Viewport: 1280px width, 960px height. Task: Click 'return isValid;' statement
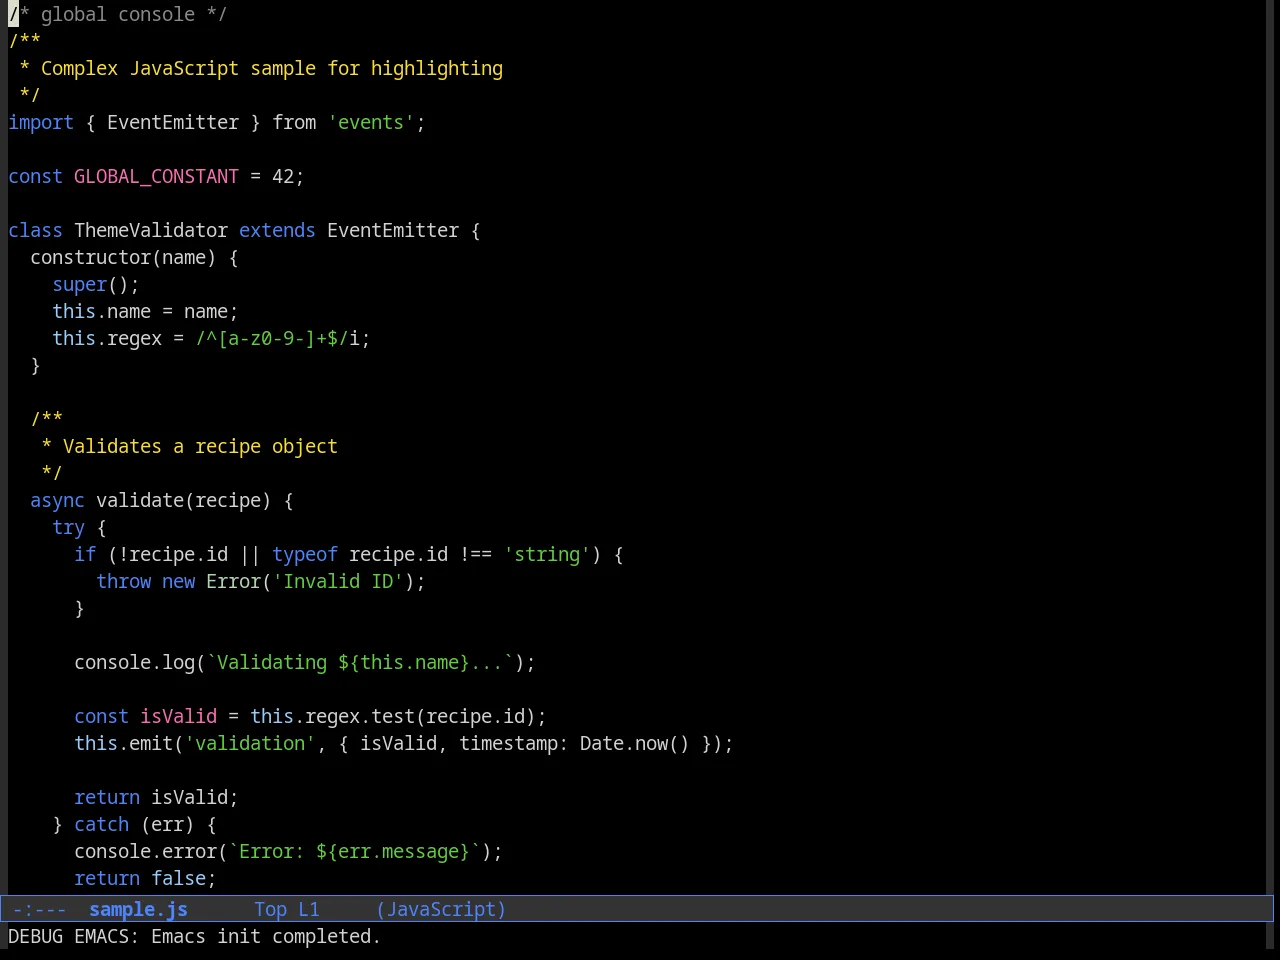(156, 797)
